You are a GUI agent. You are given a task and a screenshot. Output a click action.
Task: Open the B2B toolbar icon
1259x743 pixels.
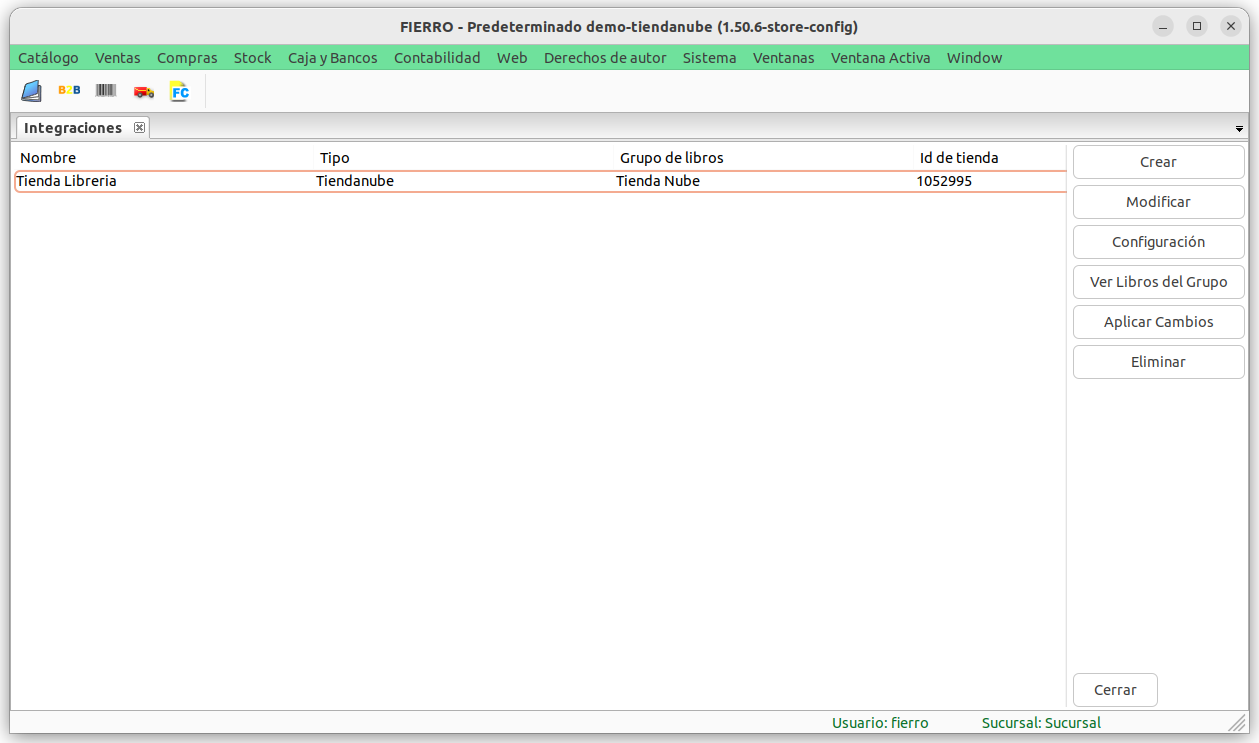tap(69, 91)
